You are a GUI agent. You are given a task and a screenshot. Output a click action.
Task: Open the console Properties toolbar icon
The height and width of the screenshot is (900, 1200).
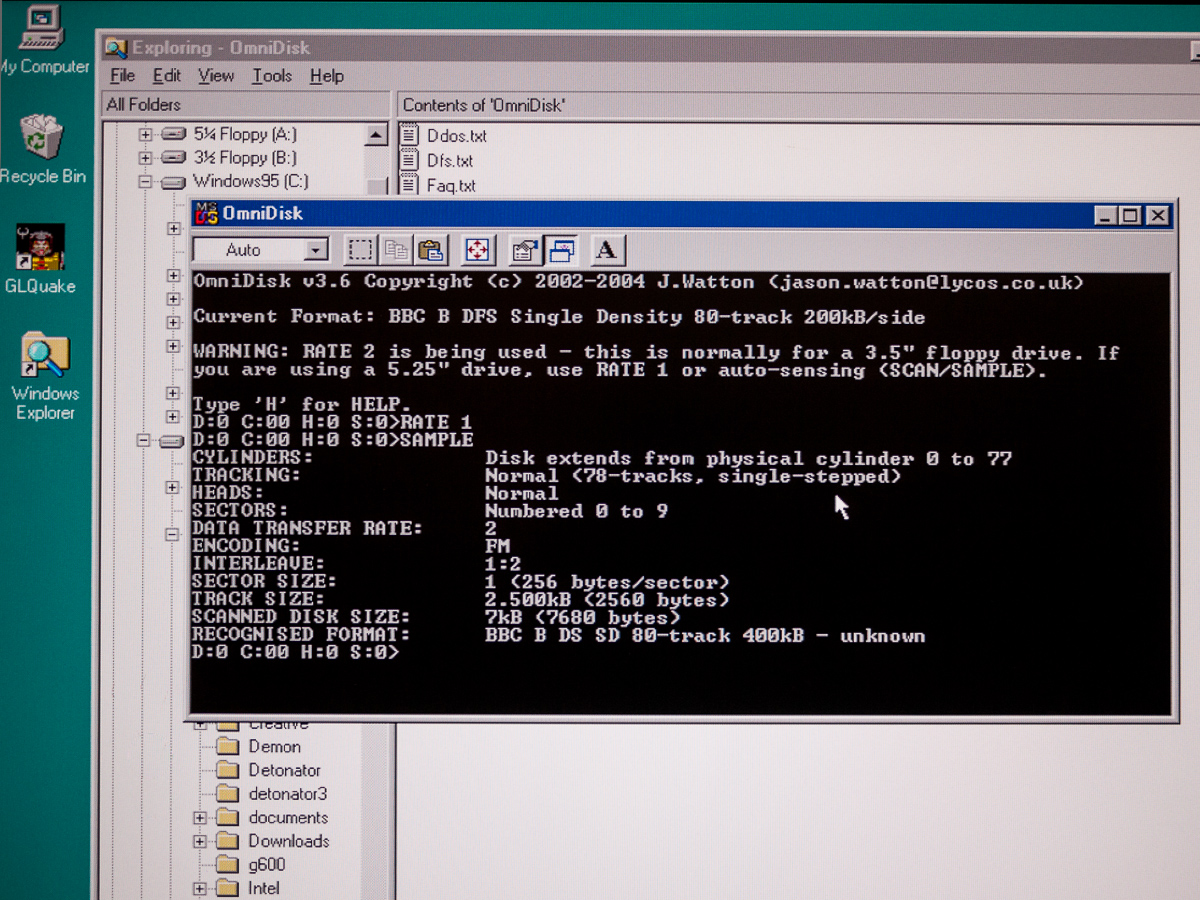tap(525, 250)
